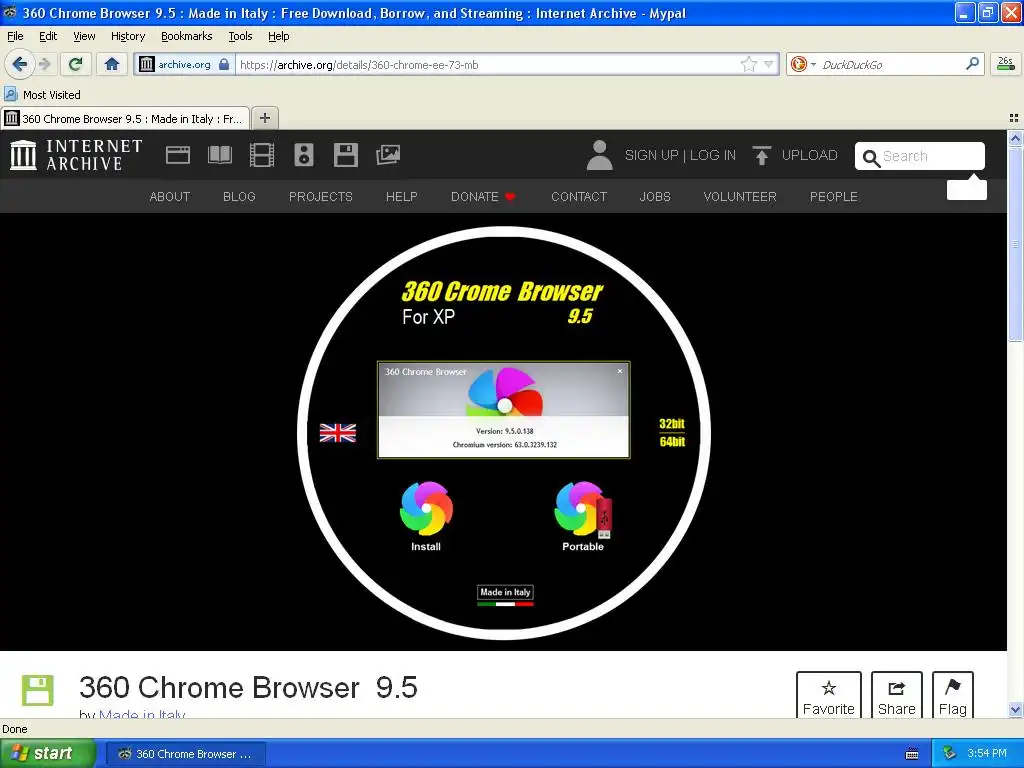Open the Edit menu
1024x768 pixels.
[48, 37]
